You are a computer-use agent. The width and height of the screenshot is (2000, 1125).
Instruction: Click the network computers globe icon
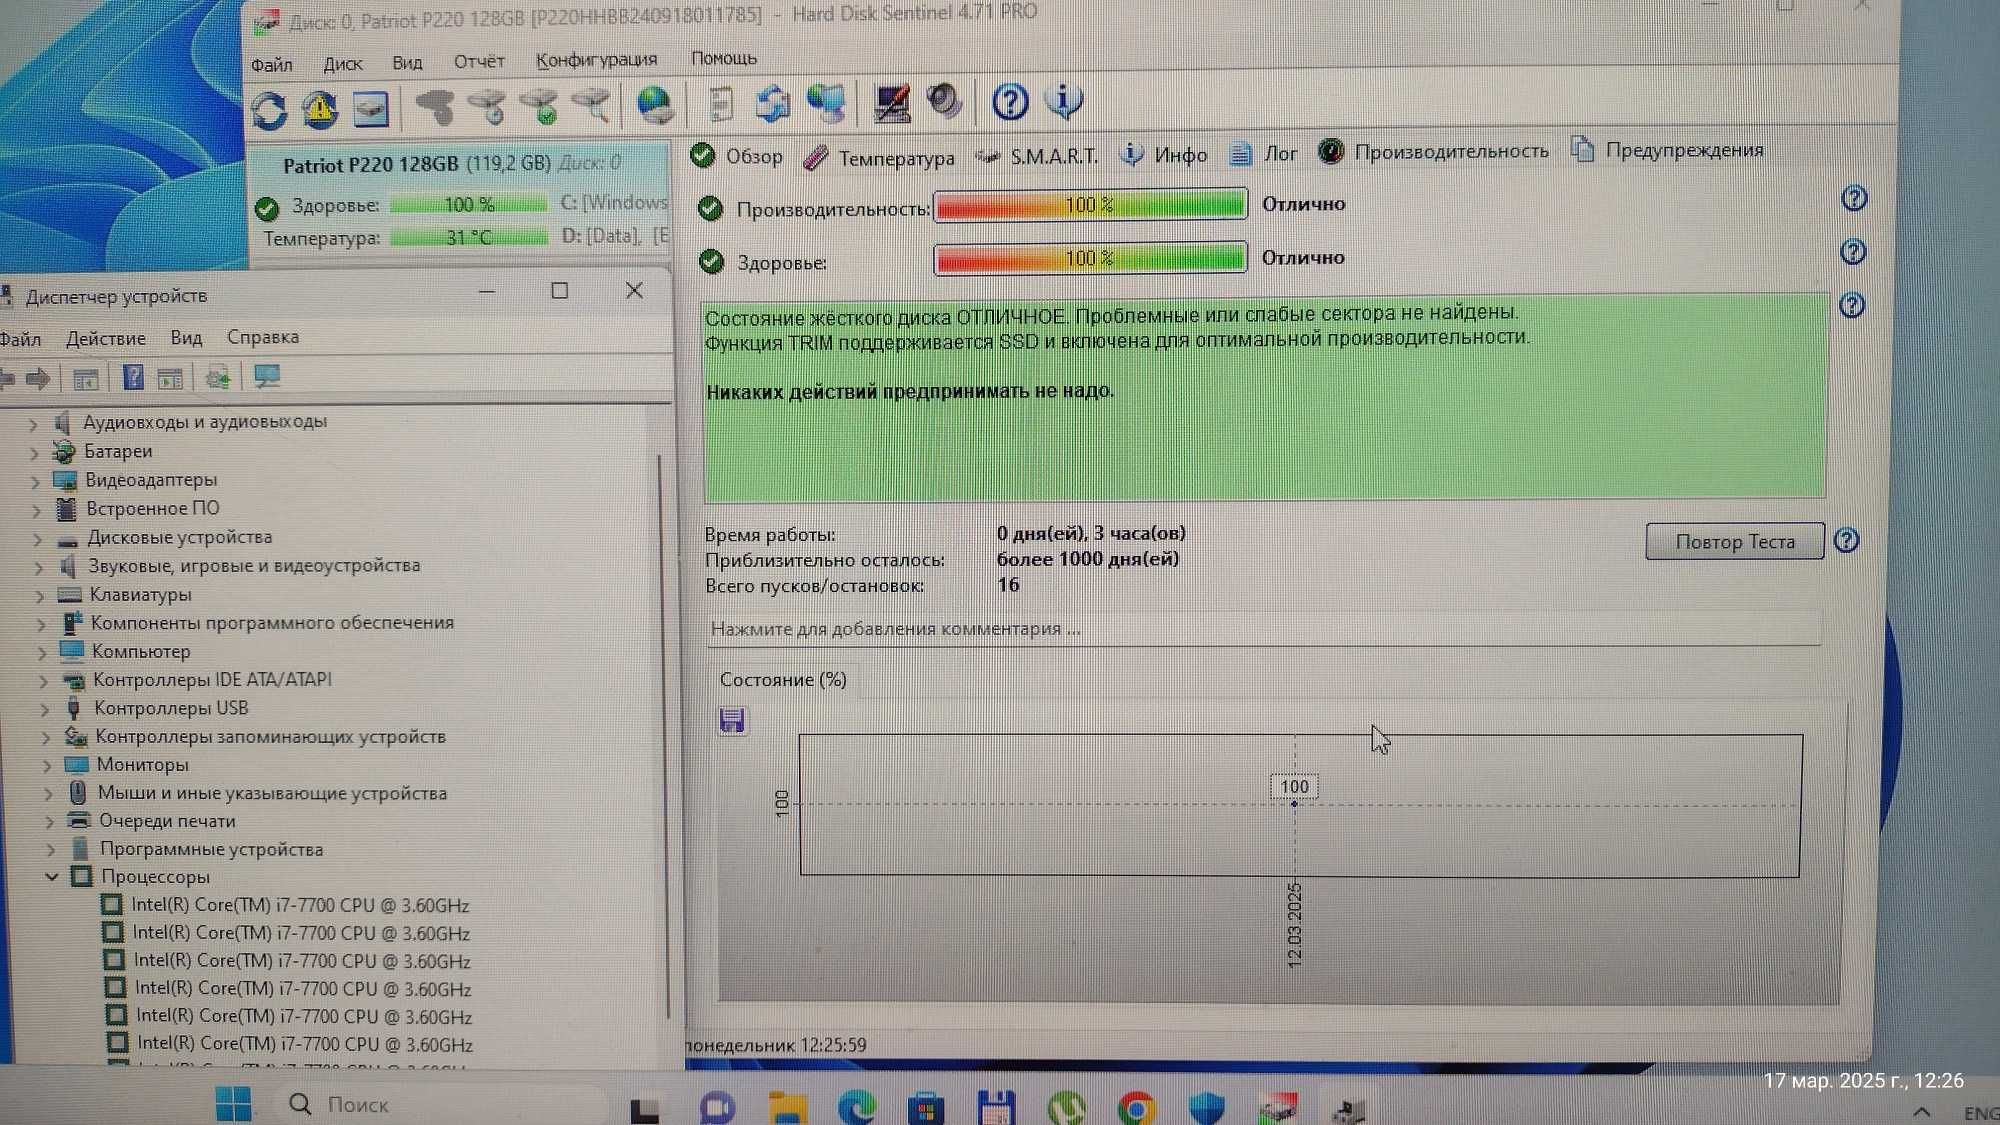[827, 103]
